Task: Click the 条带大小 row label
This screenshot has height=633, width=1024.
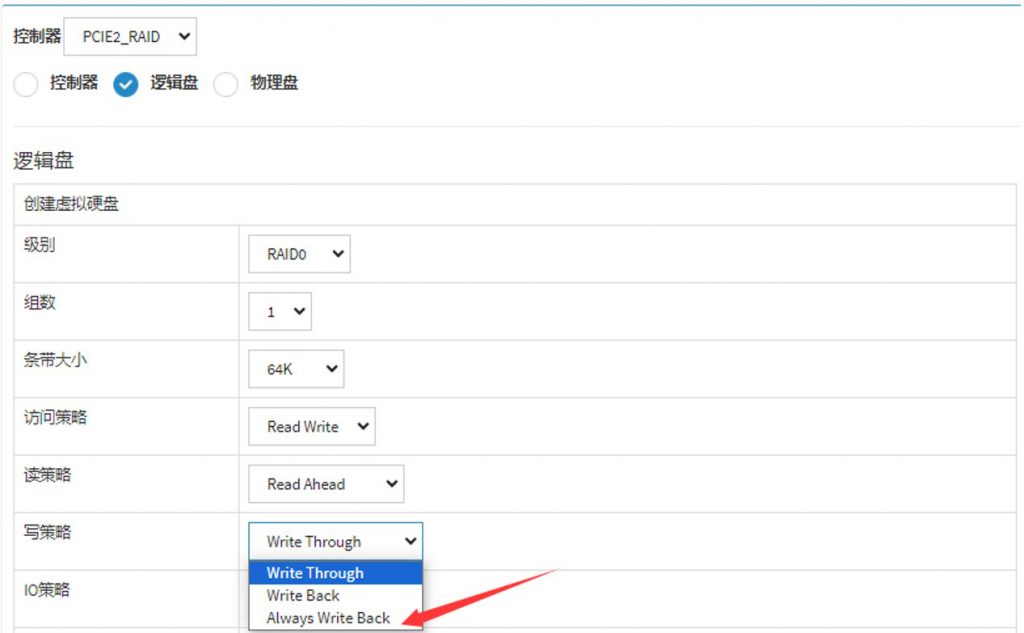Action: point(55,360)
